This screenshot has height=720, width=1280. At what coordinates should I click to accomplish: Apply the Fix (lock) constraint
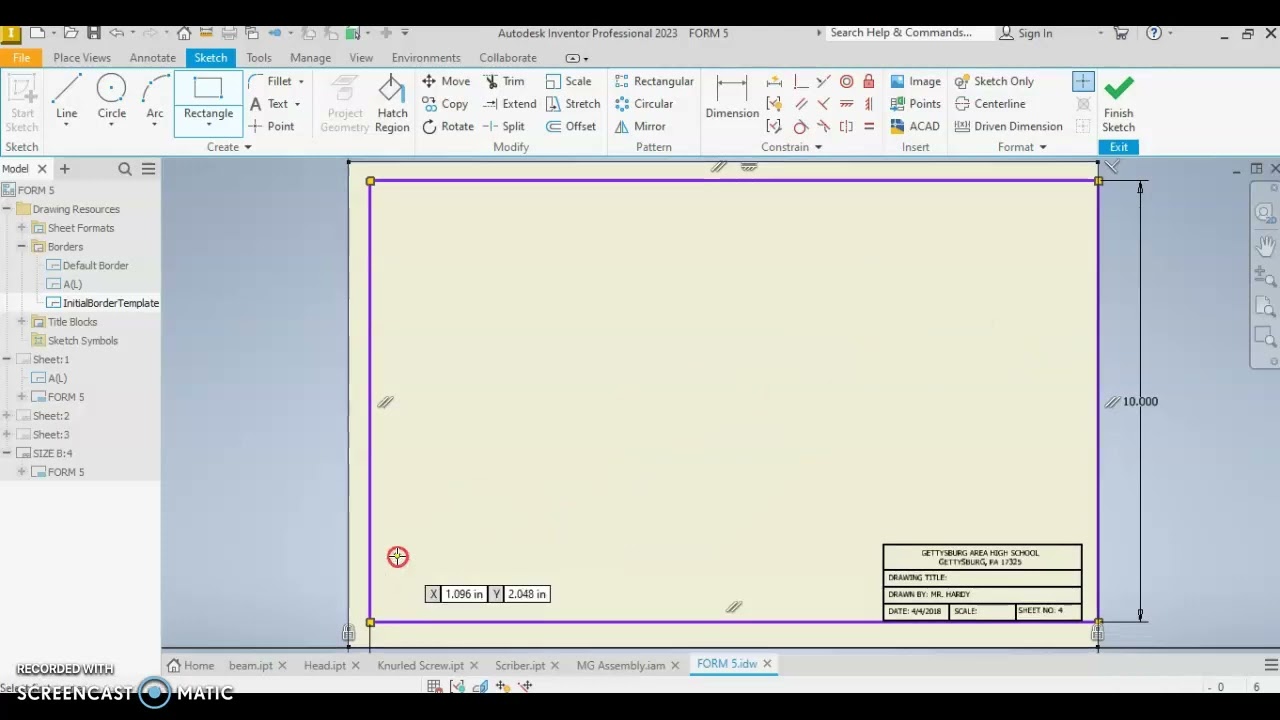[869, 81]
